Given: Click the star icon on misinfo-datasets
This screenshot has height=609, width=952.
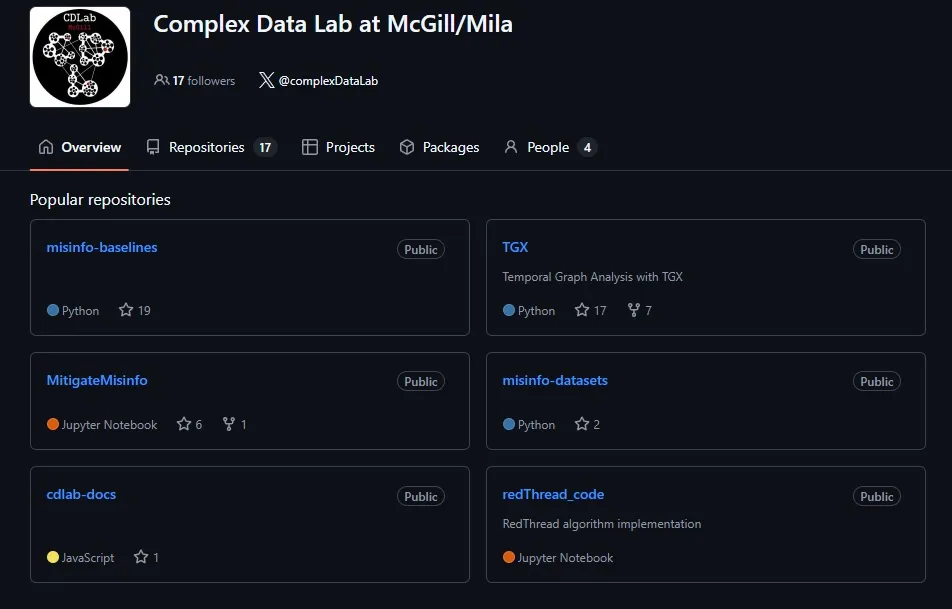Looking at the screenshot, I should coord(582,424).
